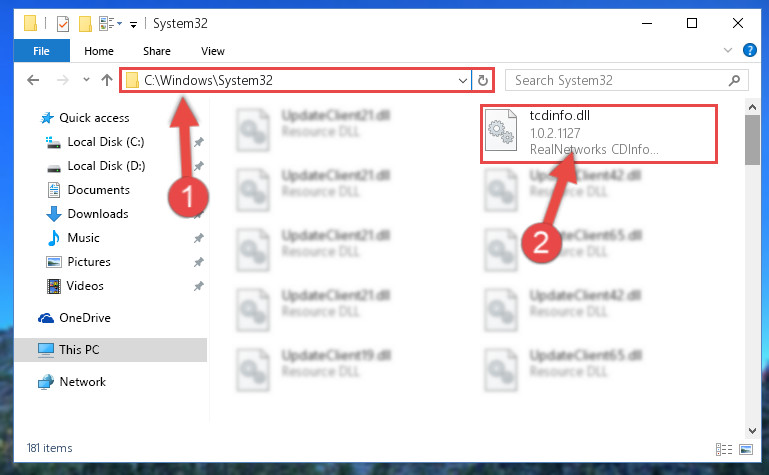Open help via the question mark icon
769x475 pixels.
(x=749, y=50)
